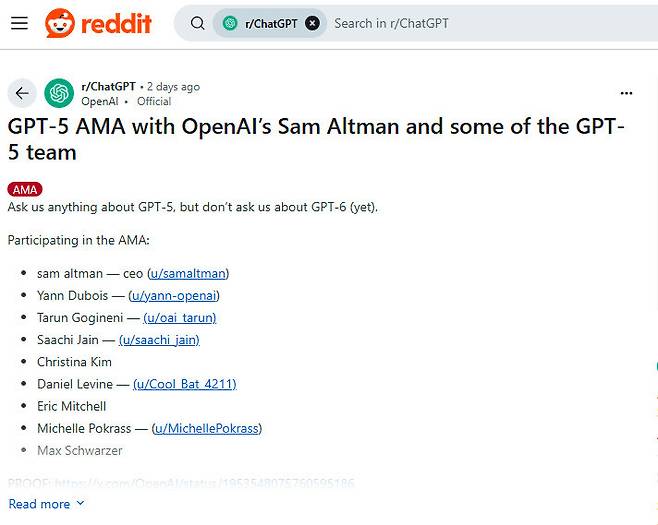Click the search magnifier icon

(197, 23)
